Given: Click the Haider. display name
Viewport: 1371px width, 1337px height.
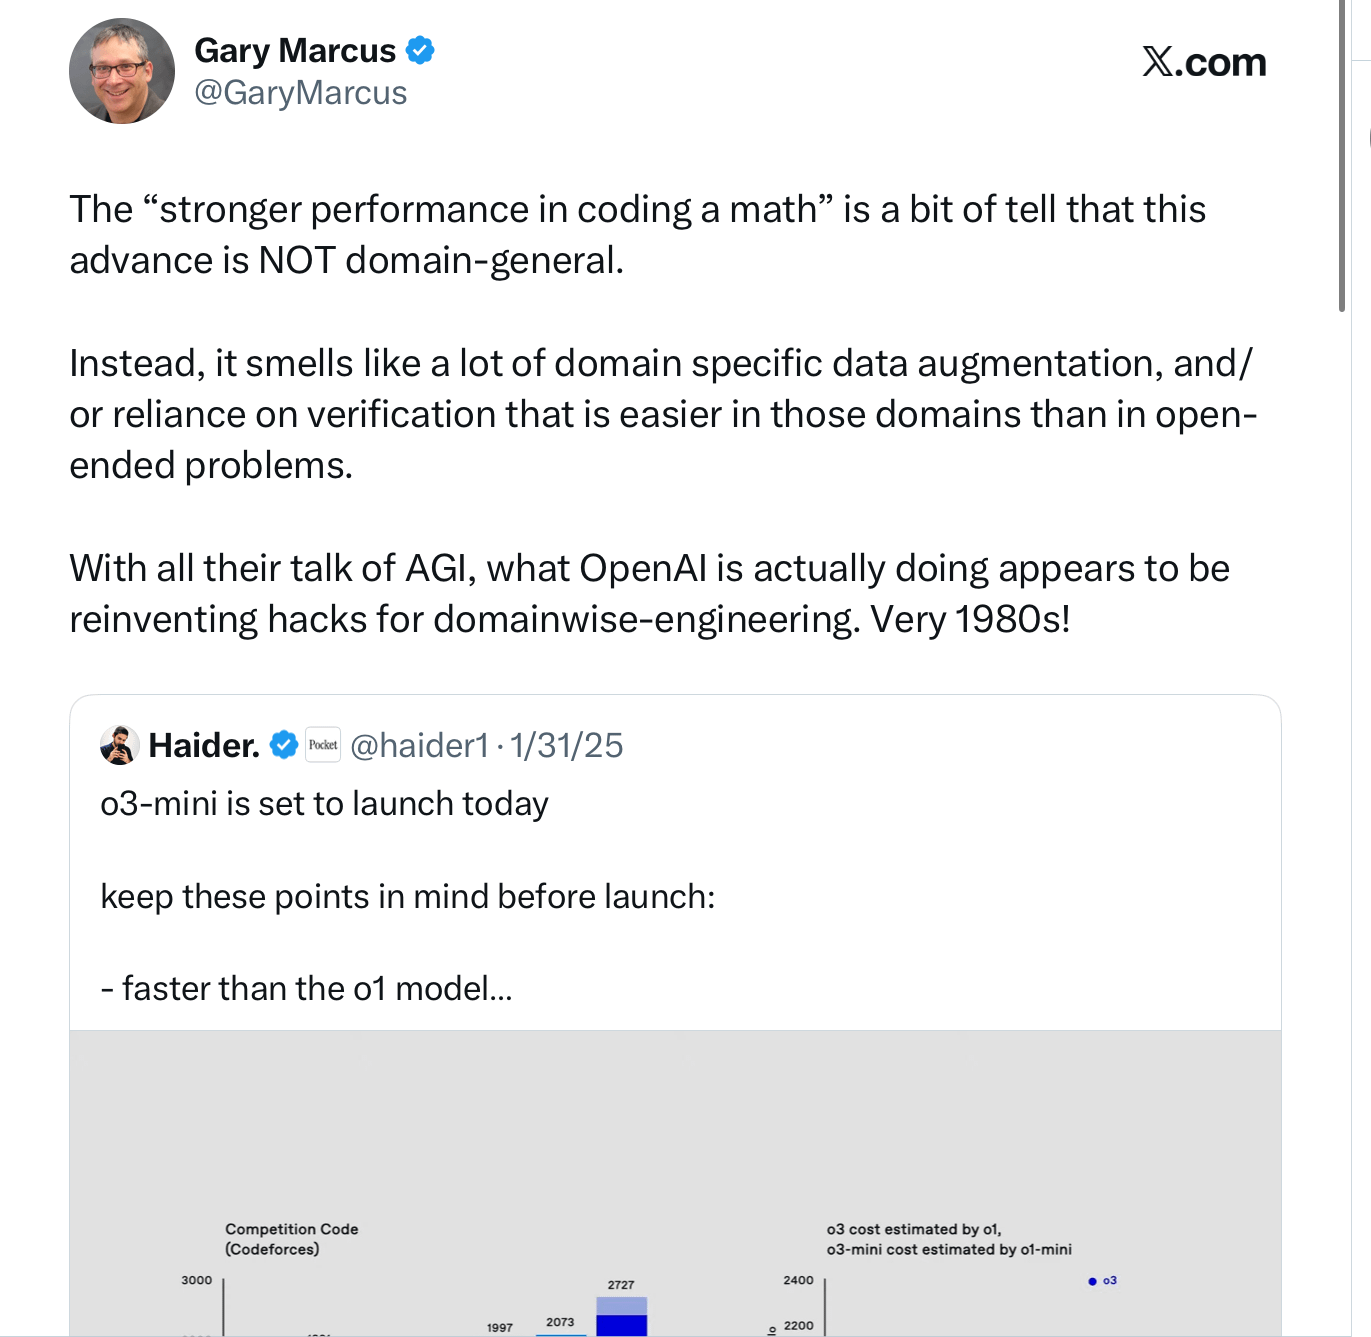Looking at the screenshot, I should click(204, 745).
